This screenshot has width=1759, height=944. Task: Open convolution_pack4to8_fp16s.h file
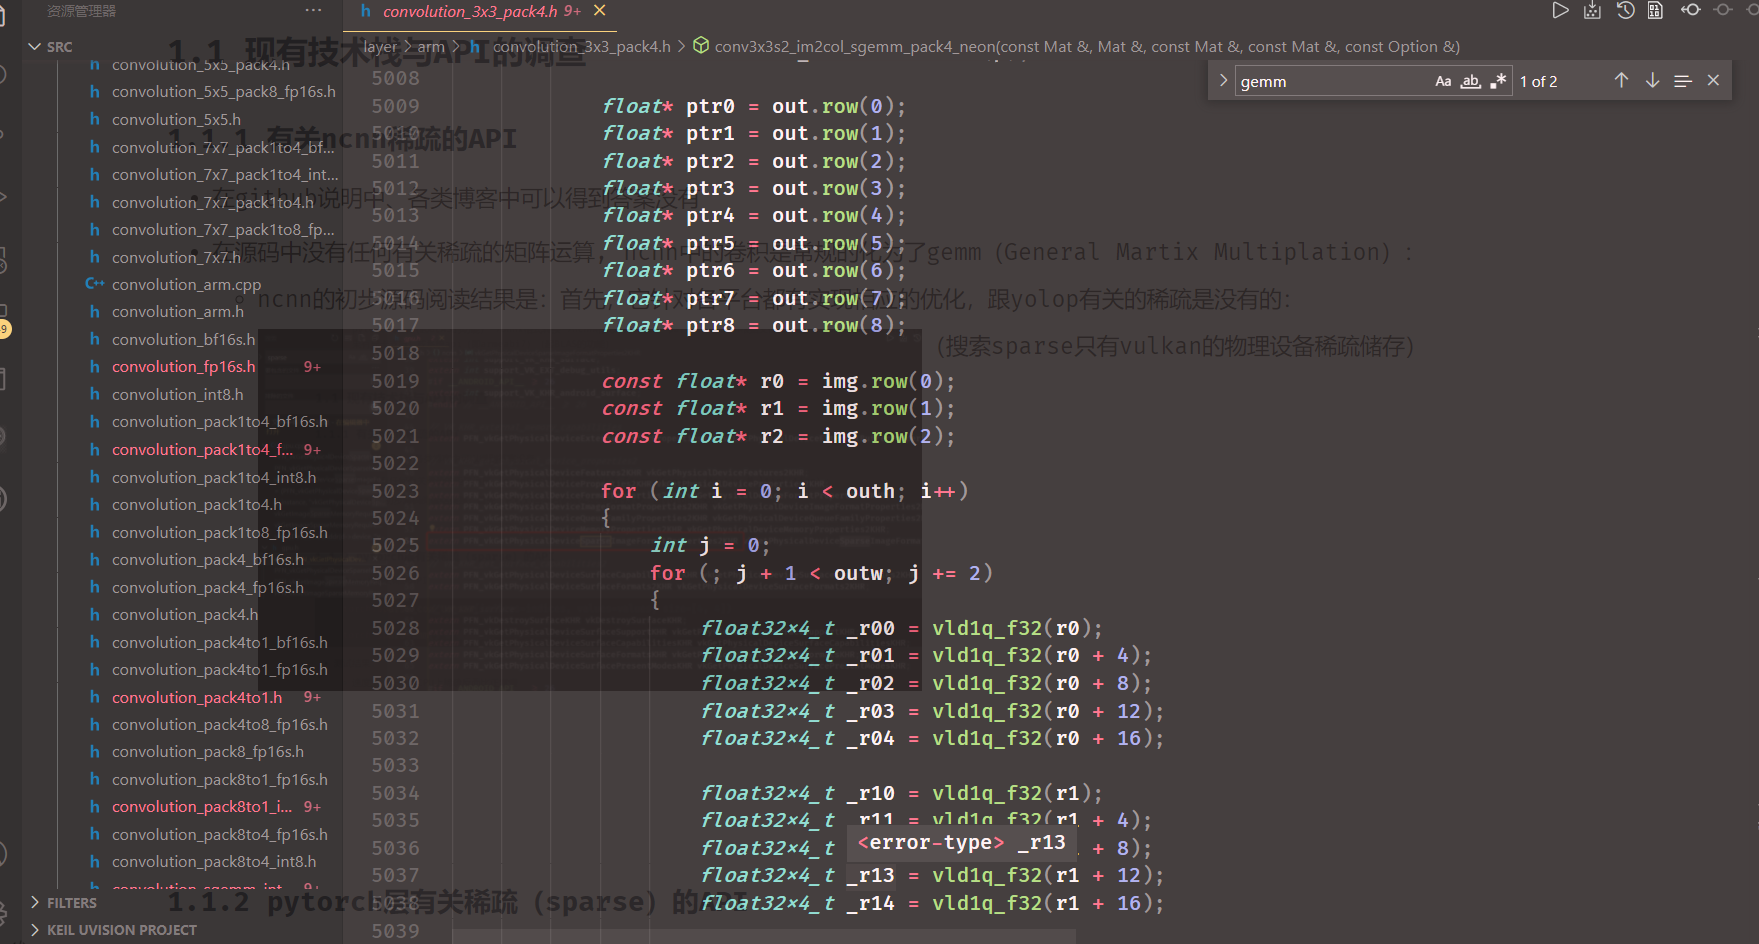click(x=220, y=725)
